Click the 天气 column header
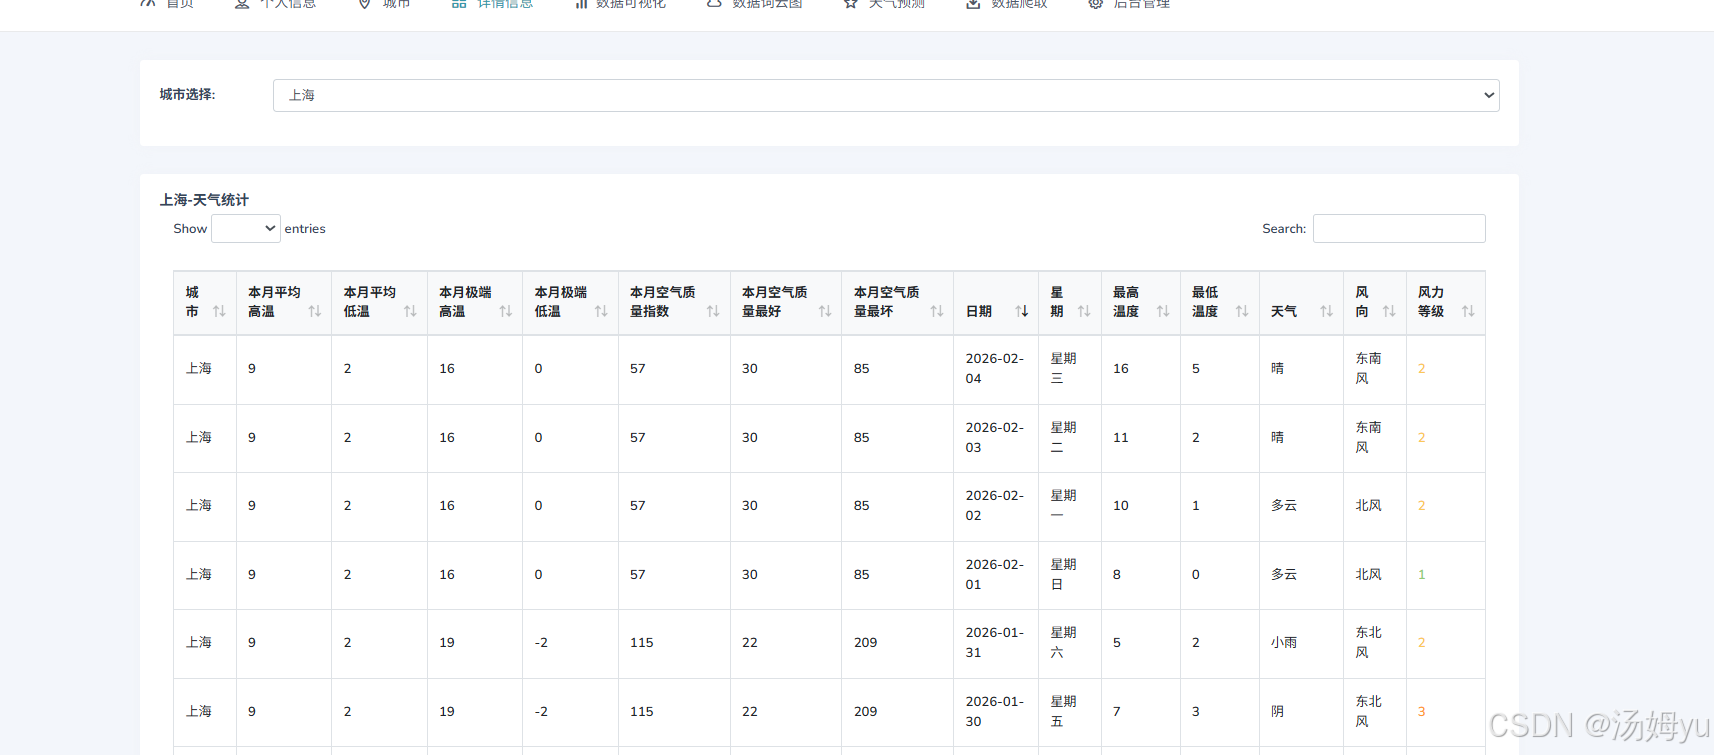 [1301, 303]
